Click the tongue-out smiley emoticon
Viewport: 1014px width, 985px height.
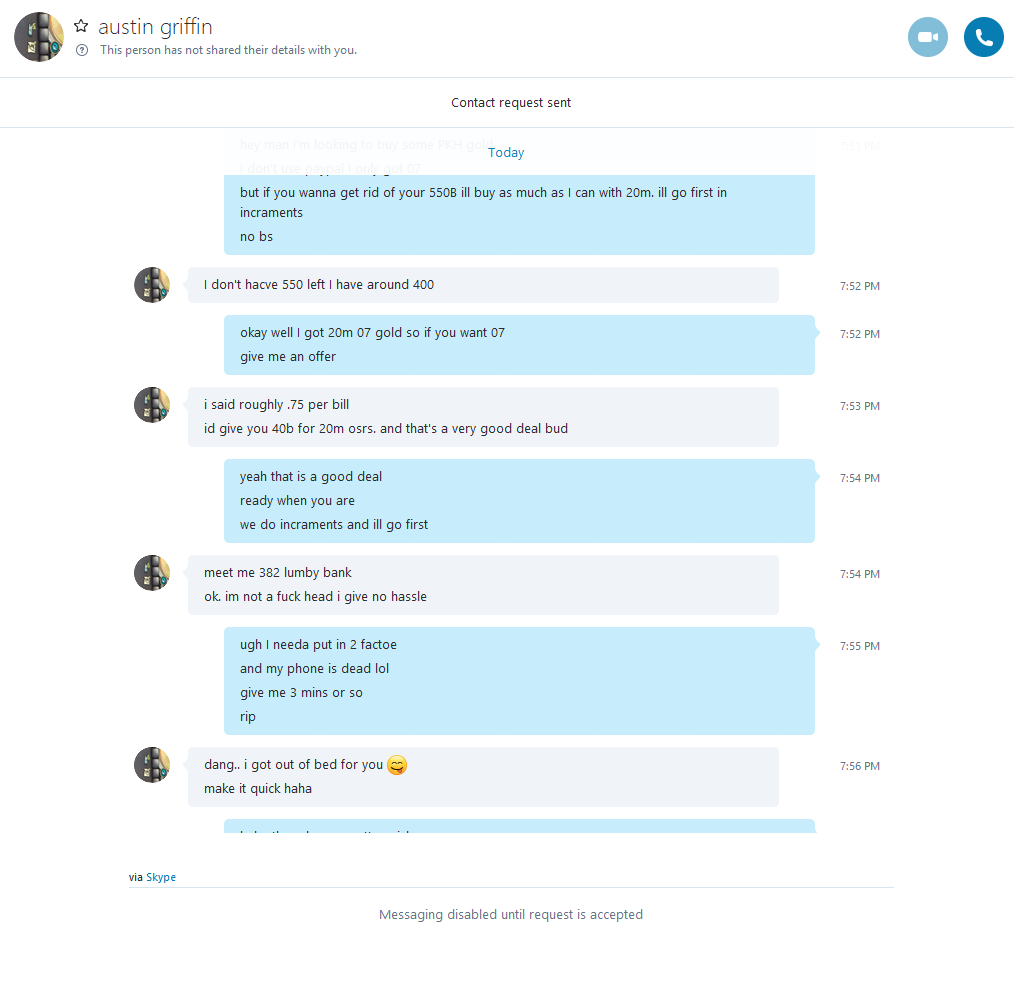pos(397,765)
